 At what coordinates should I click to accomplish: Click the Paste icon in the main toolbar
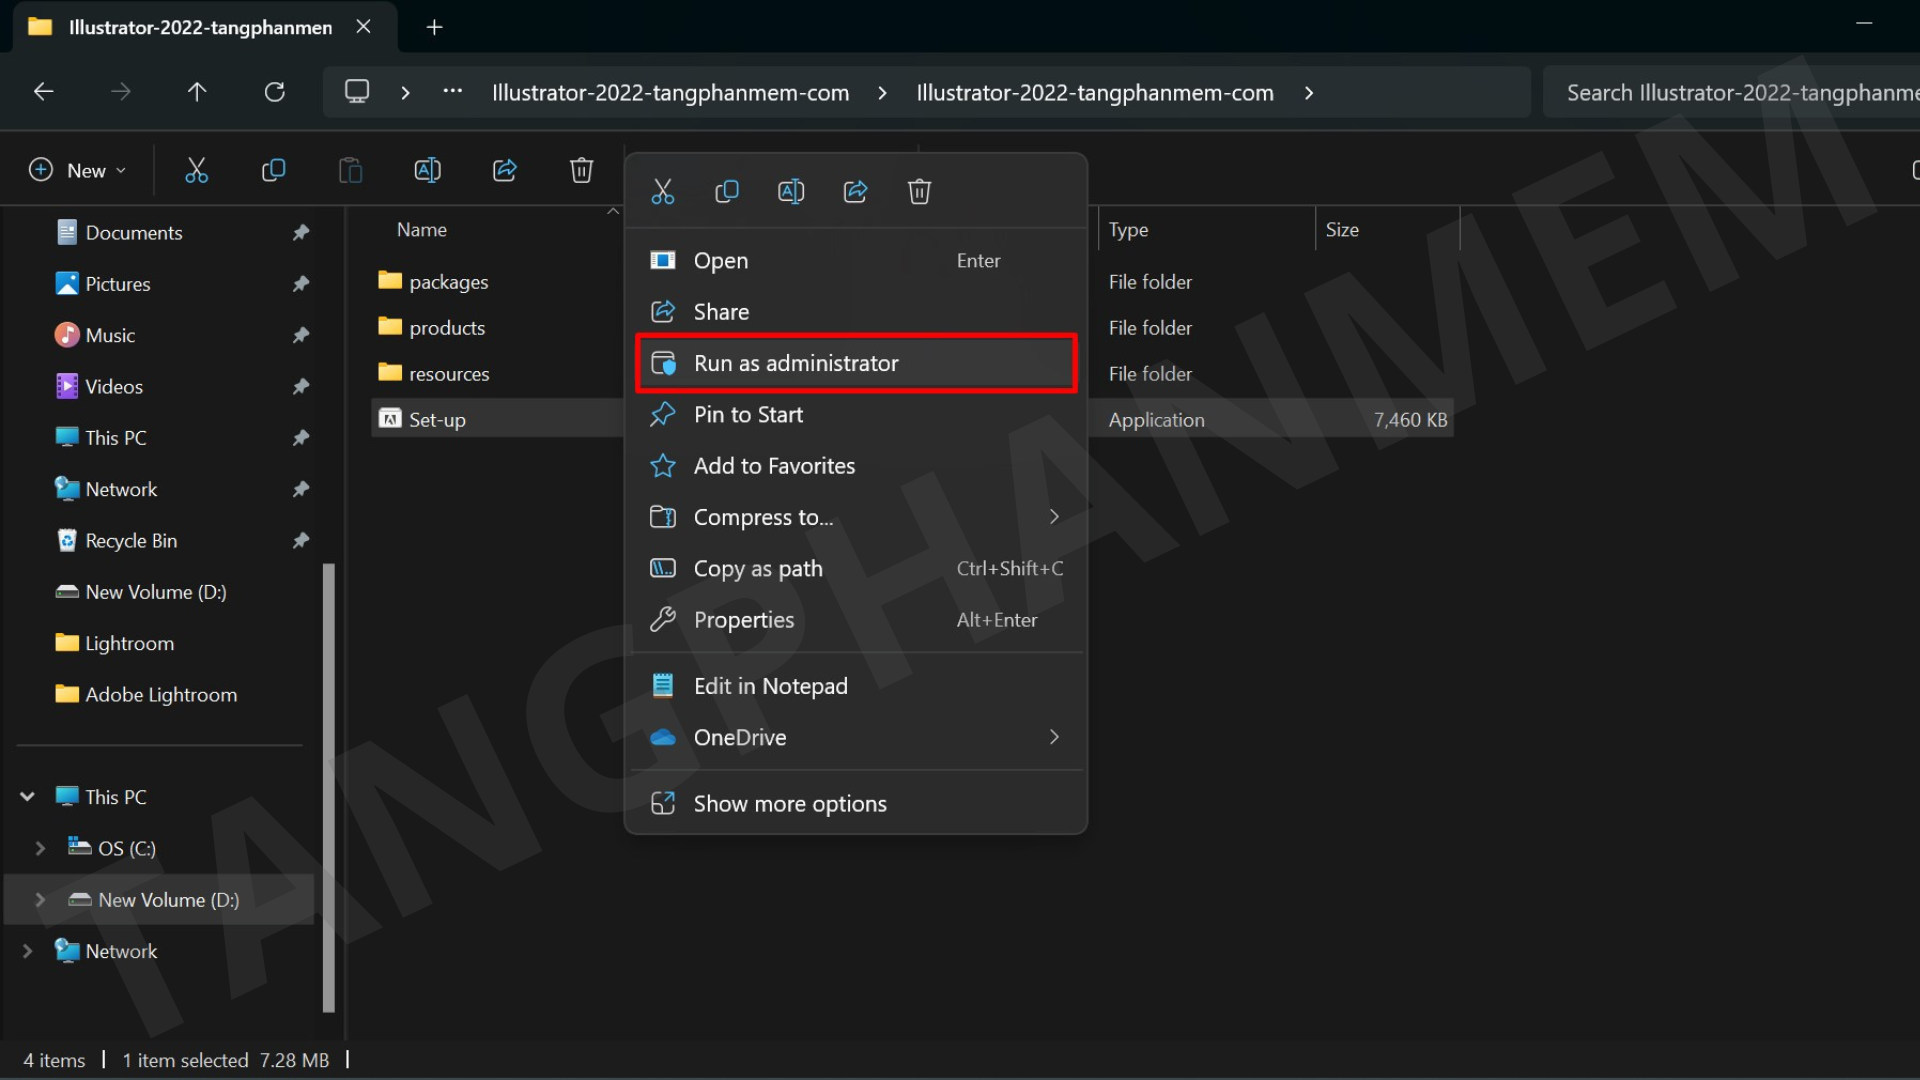350,170
